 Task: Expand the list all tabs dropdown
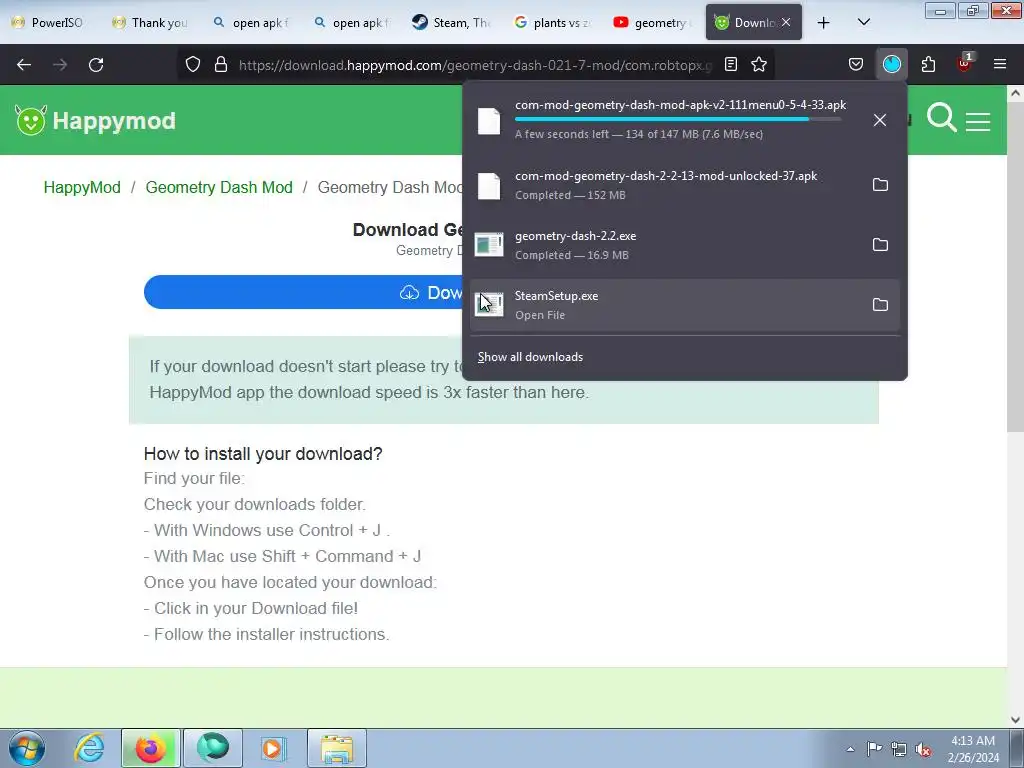[863, 22]
